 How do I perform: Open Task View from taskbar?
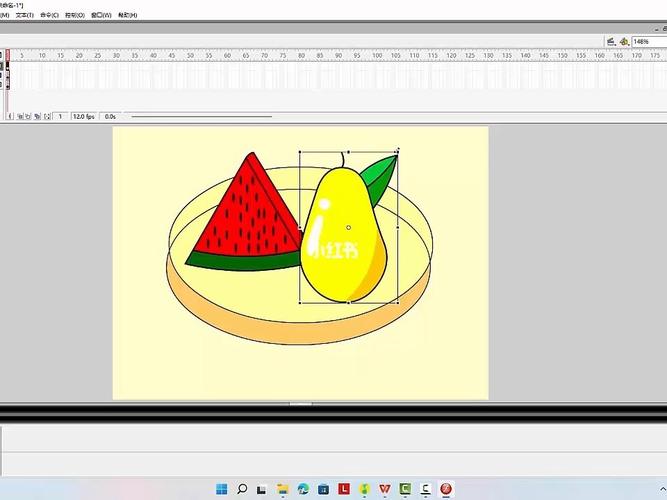[261, 489]
